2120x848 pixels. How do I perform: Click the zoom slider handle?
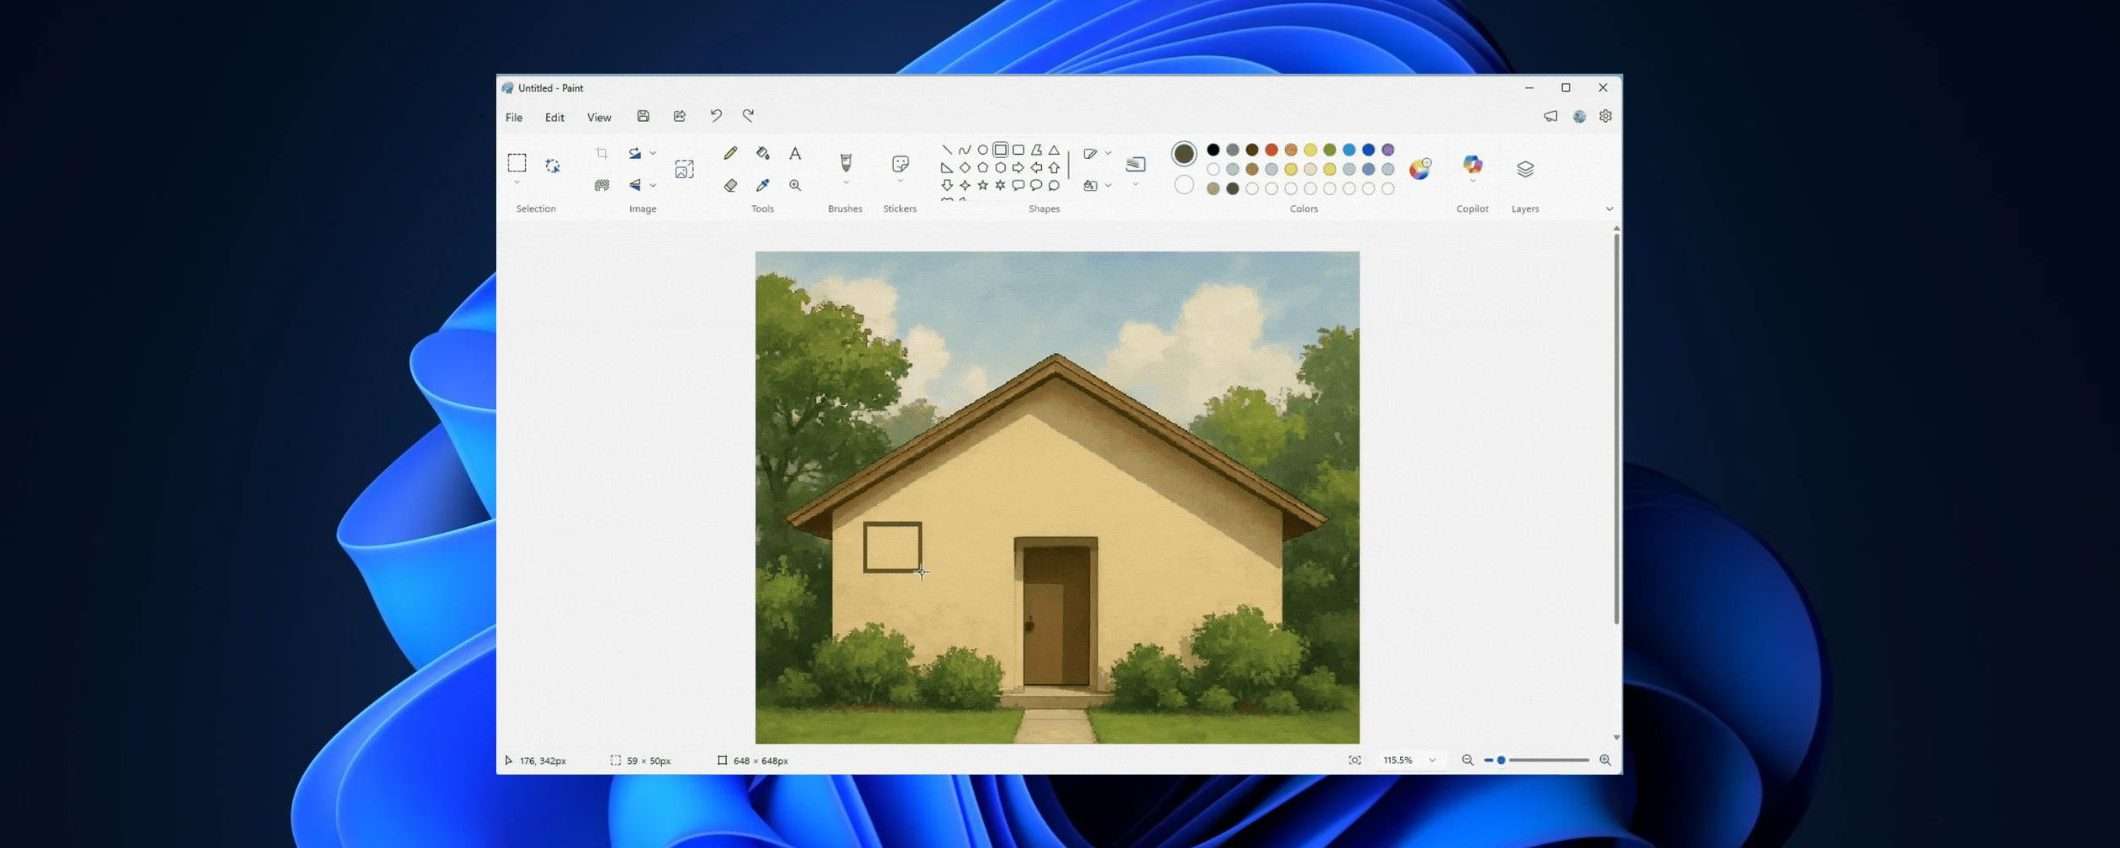(x=1501, y=760)
